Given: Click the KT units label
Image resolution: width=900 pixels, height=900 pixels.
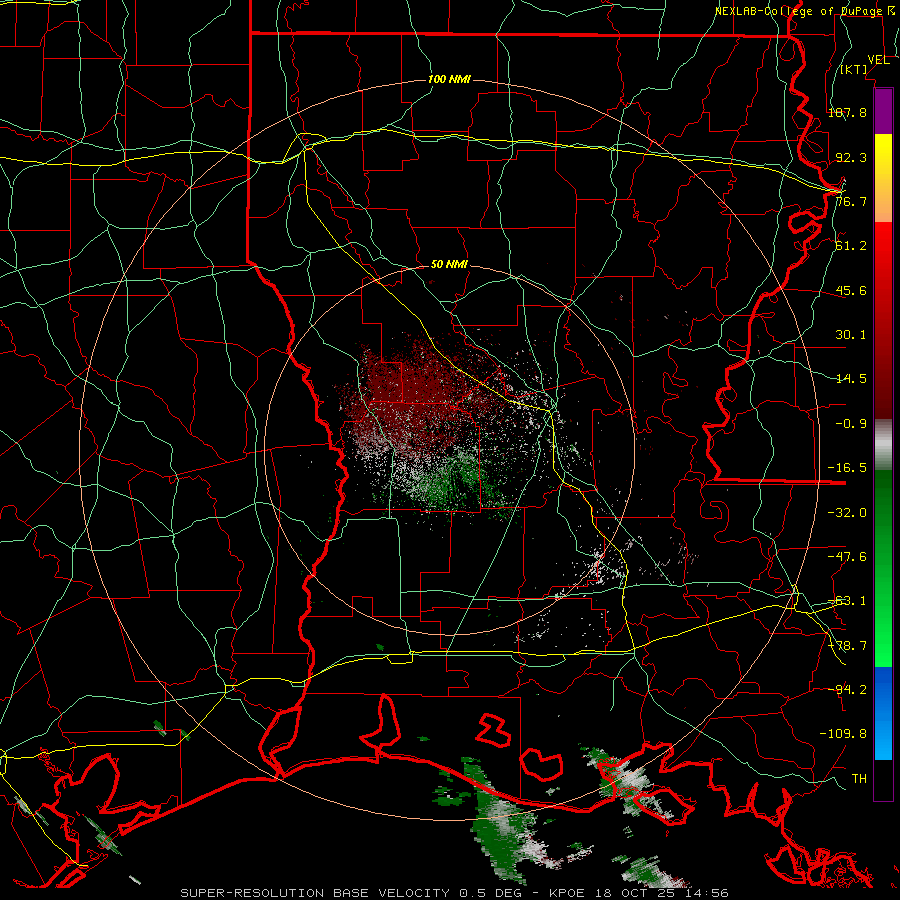Looking at the screenshot, I should tap(854, 69).
